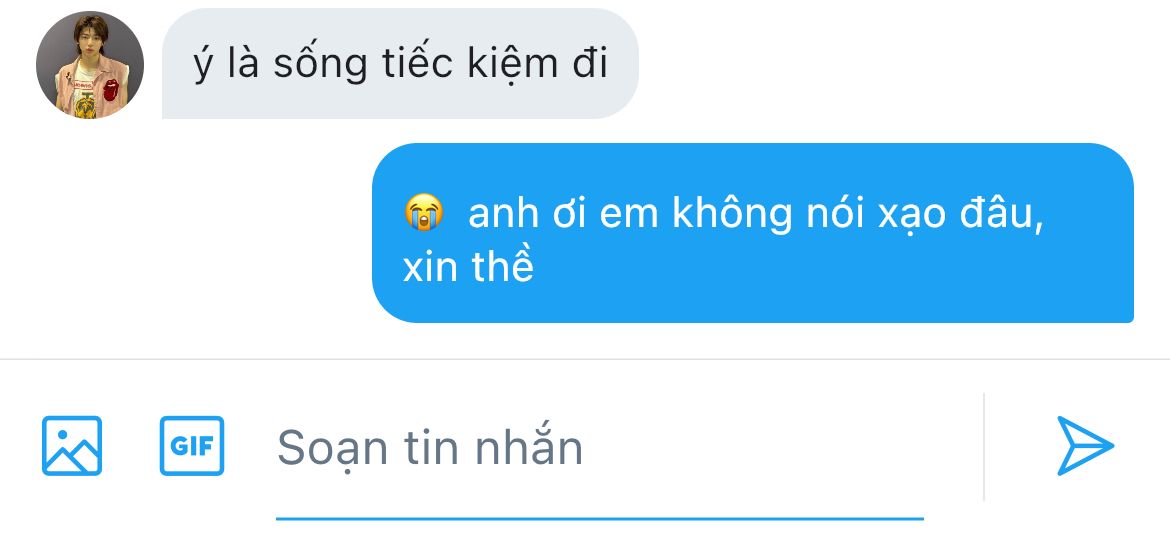Open the photo attachment picker icon

(72, 446)
